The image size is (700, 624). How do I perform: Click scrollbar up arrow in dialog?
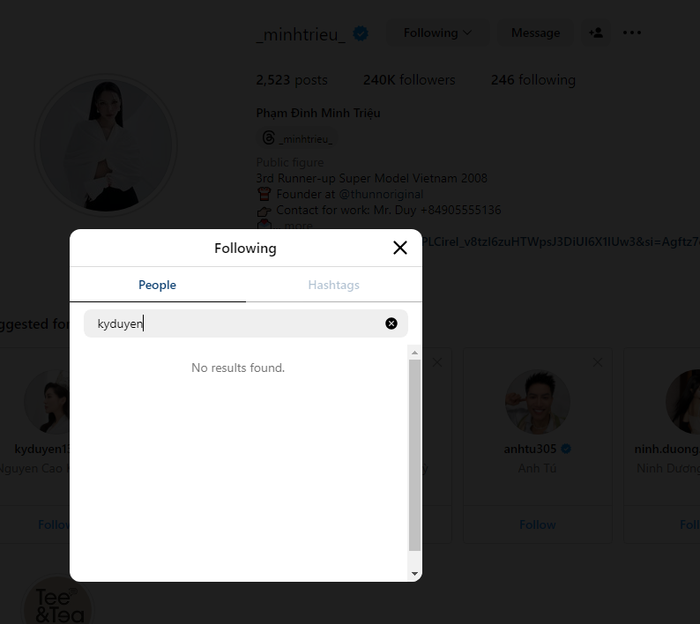415,353
